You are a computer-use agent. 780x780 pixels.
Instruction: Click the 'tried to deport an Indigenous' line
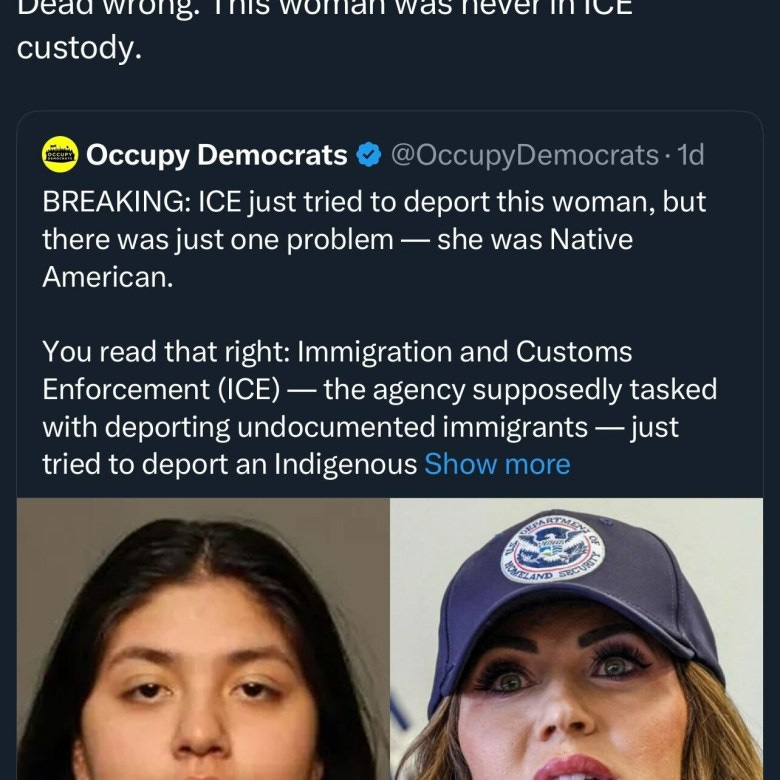(229, 464)
